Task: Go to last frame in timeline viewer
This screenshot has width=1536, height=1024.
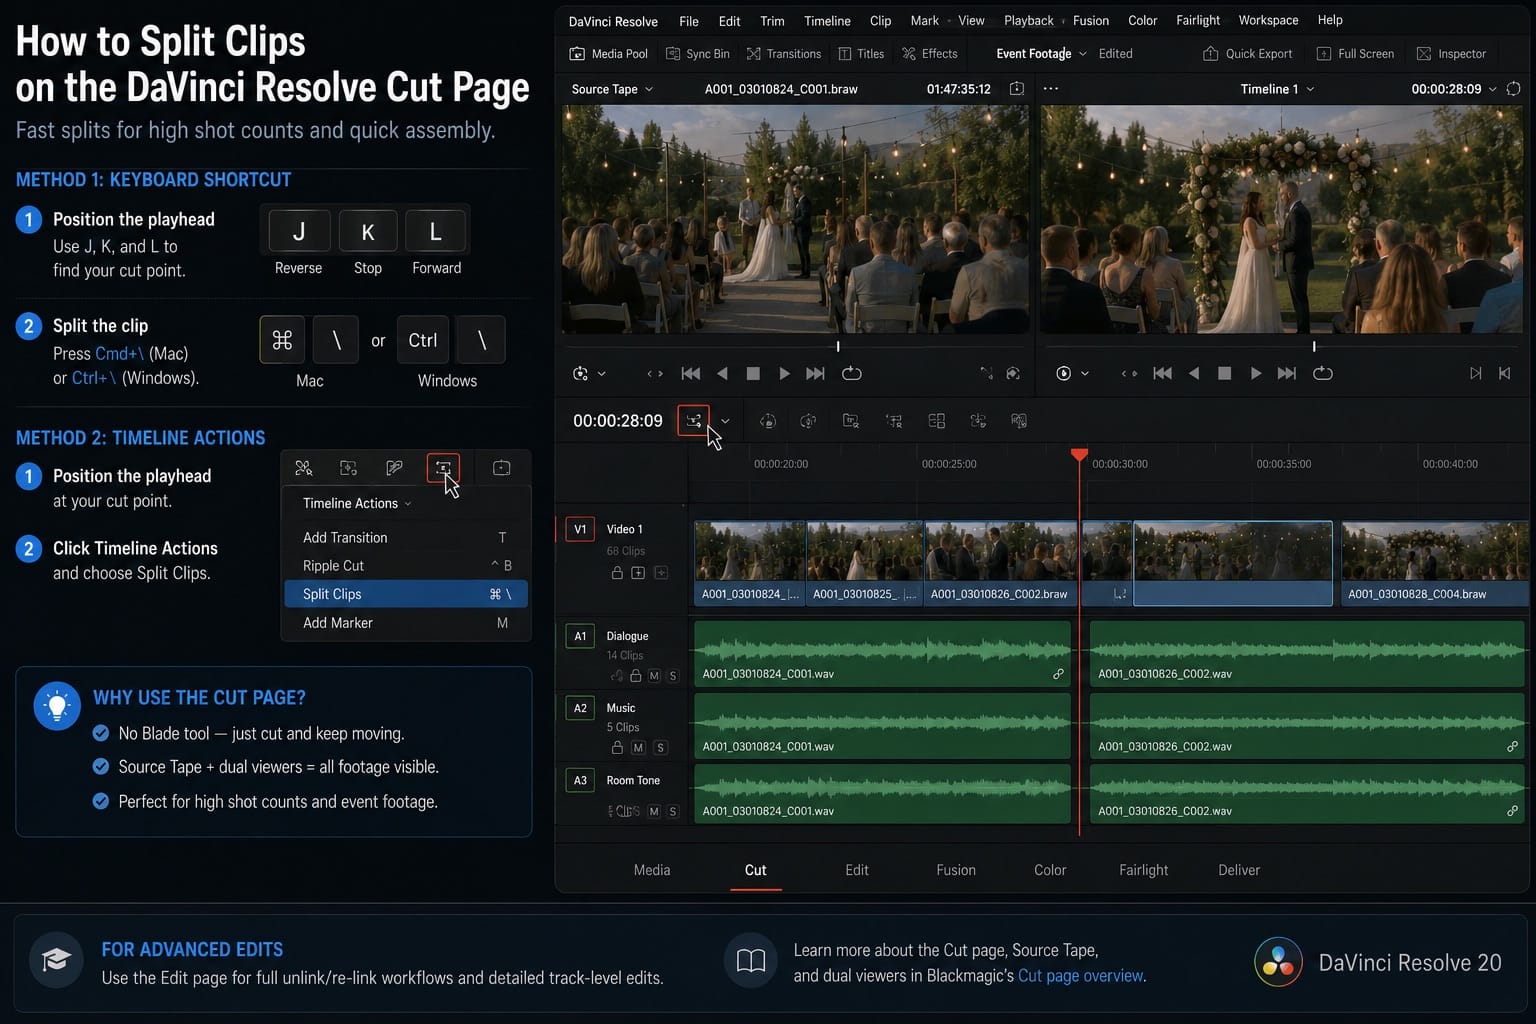Action: tap(1287, 373)
